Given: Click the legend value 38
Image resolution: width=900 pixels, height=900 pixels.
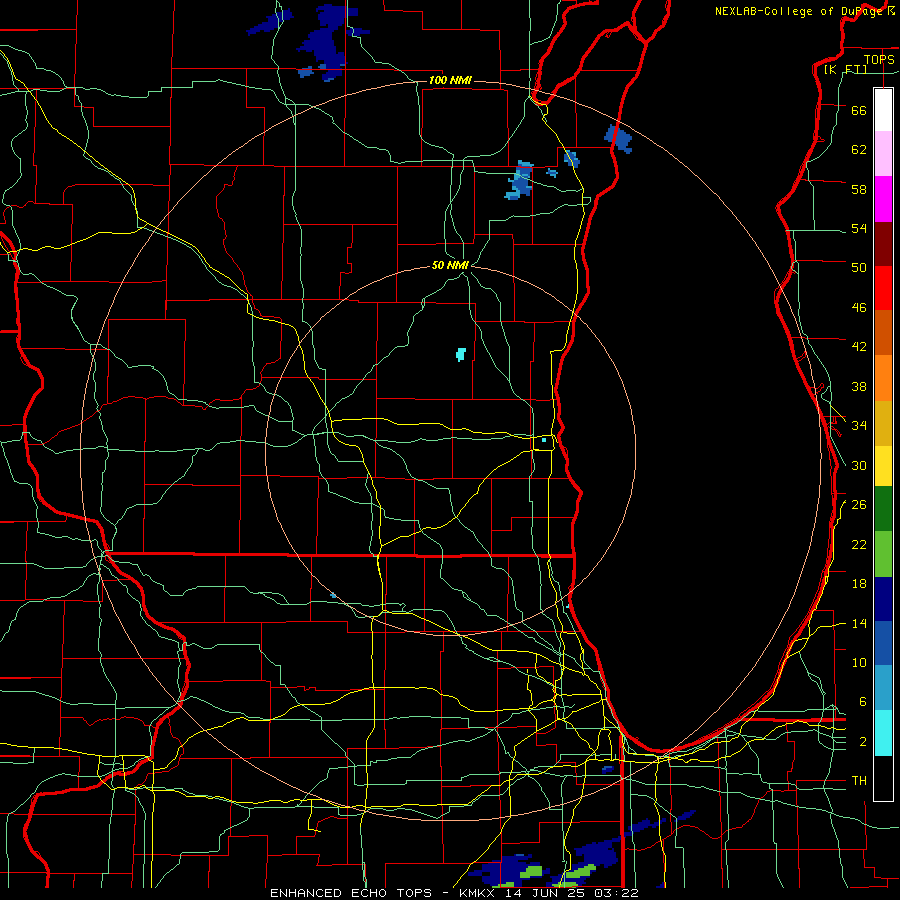Looking at the screenshot, I should pos(859,387).
